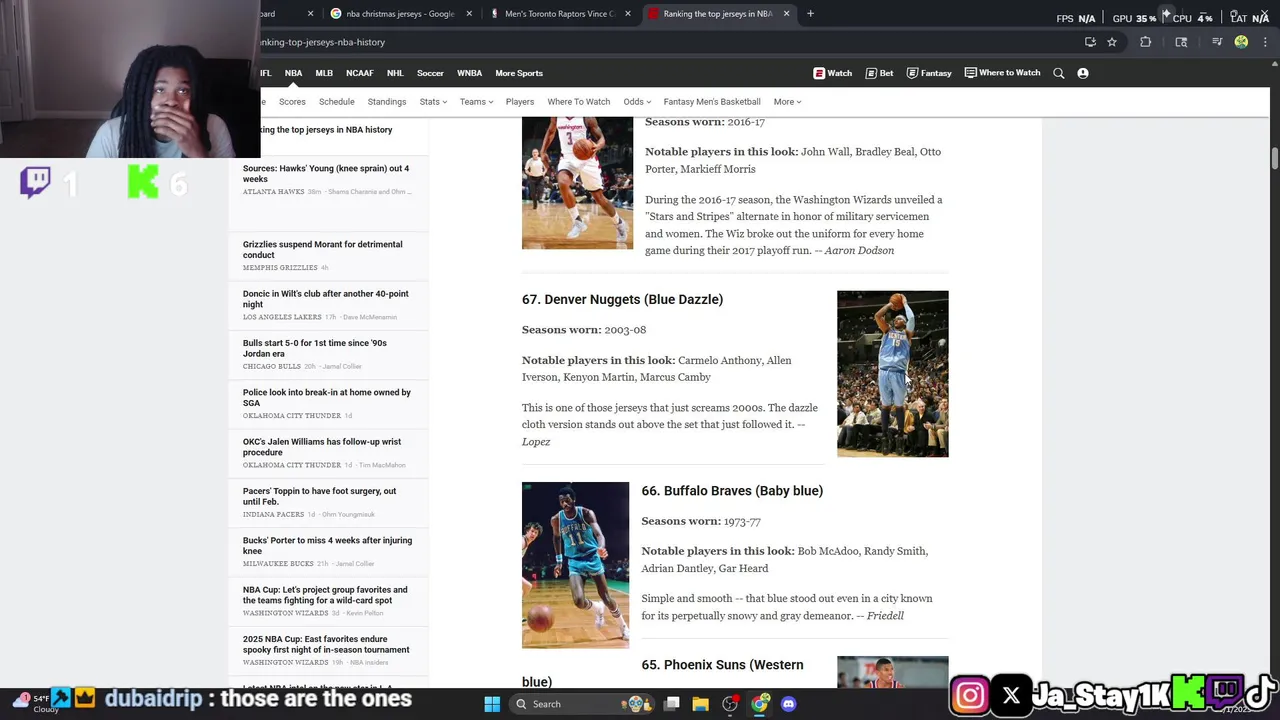Expand the More Sports menu
This screenshot has width=1280, height=720.
(519, 73)
